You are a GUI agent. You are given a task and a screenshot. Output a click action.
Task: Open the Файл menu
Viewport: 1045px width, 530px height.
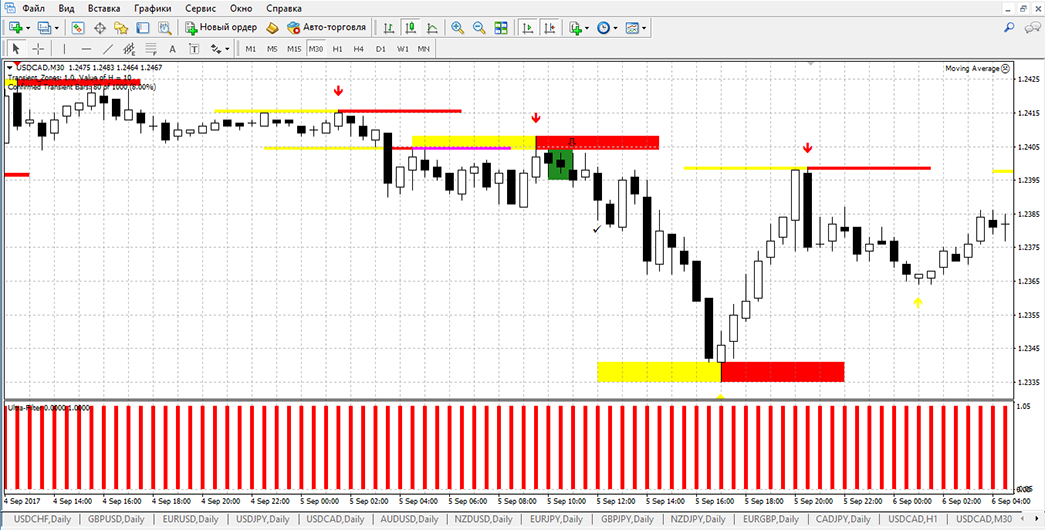coord(33,9)
